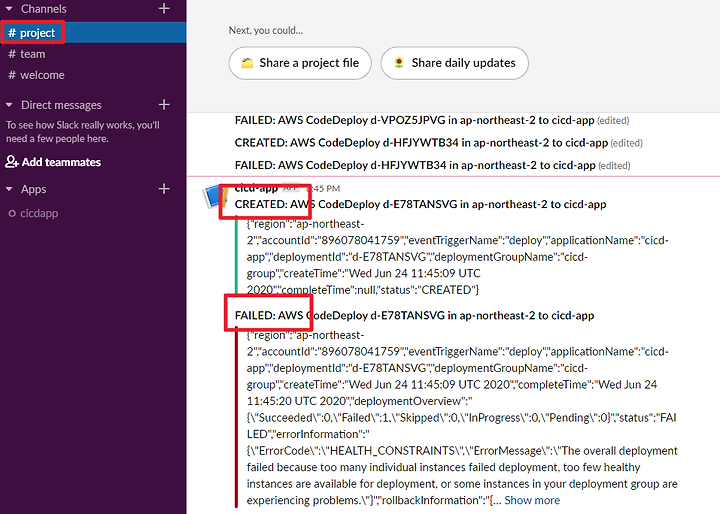
Task: Click the 'FAILED: AWS CodeDeploy d-VPOZ5JPVG' message
Action: [x=416, y=120]
